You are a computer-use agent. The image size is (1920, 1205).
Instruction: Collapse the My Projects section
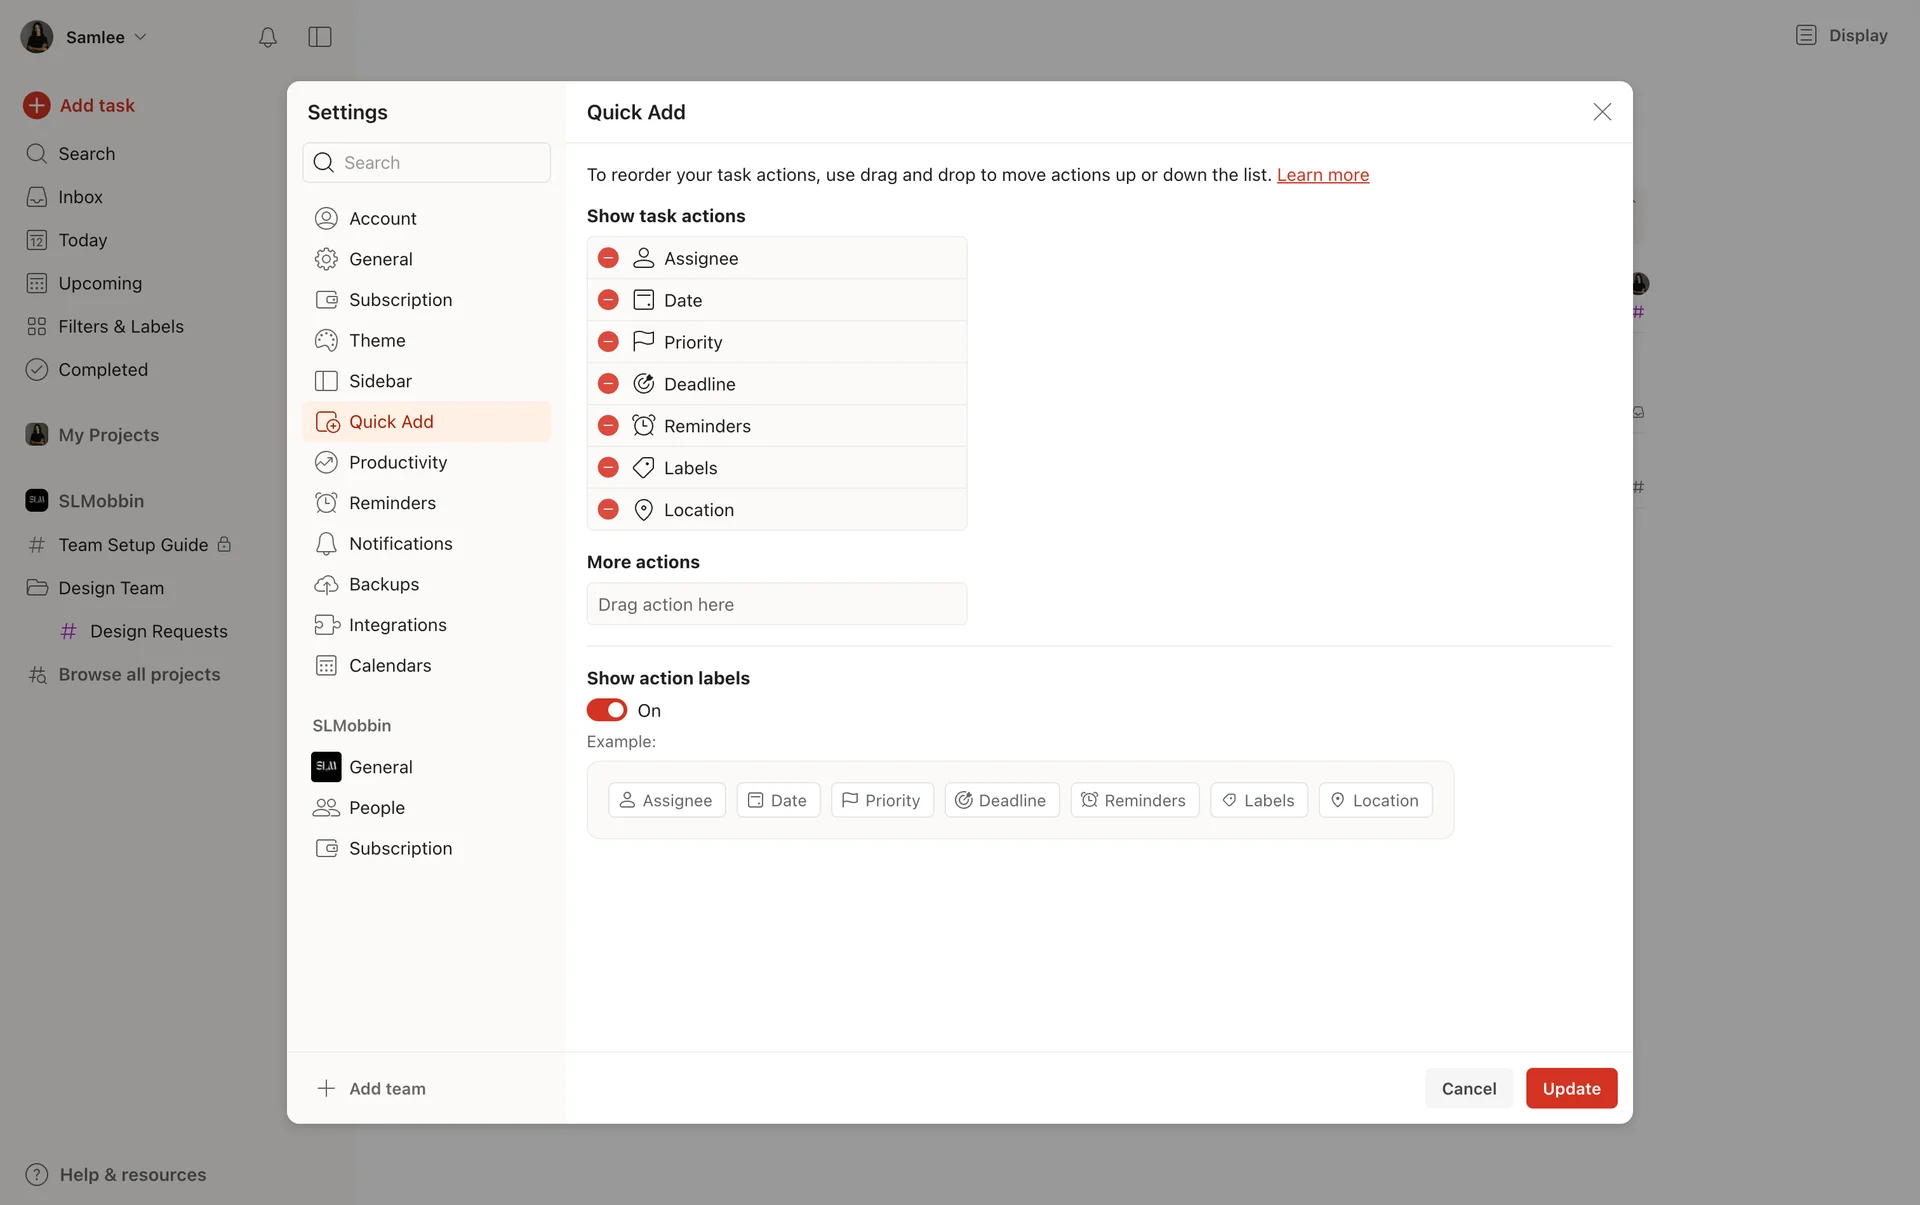108,435
